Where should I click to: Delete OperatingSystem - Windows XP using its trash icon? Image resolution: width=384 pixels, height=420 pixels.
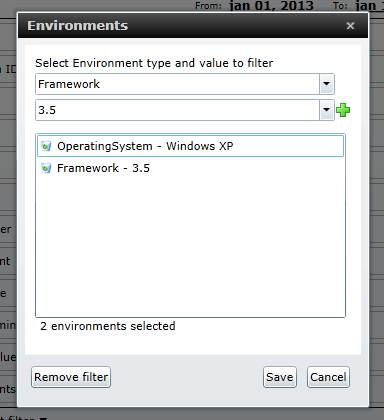pyautogui.click(x=46, y=146)
